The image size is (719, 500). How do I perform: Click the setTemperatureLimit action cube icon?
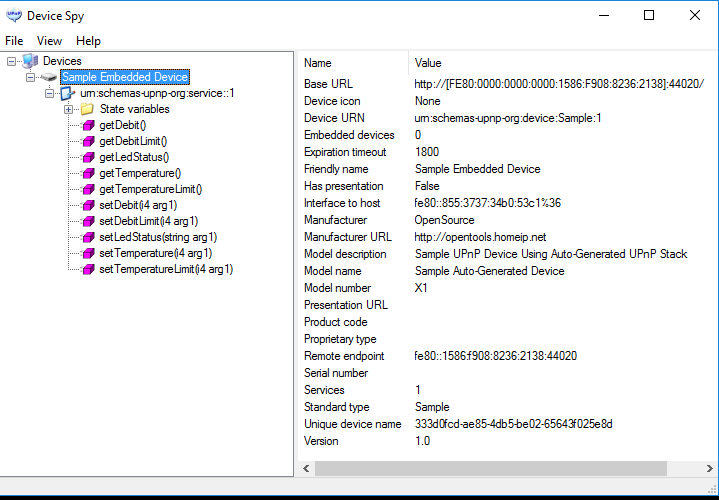[87, 269]
